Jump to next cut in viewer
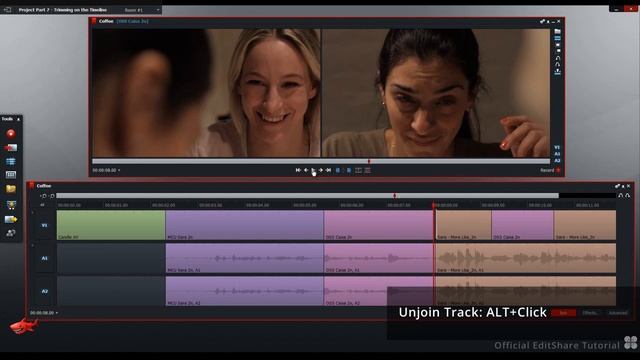 328,170
